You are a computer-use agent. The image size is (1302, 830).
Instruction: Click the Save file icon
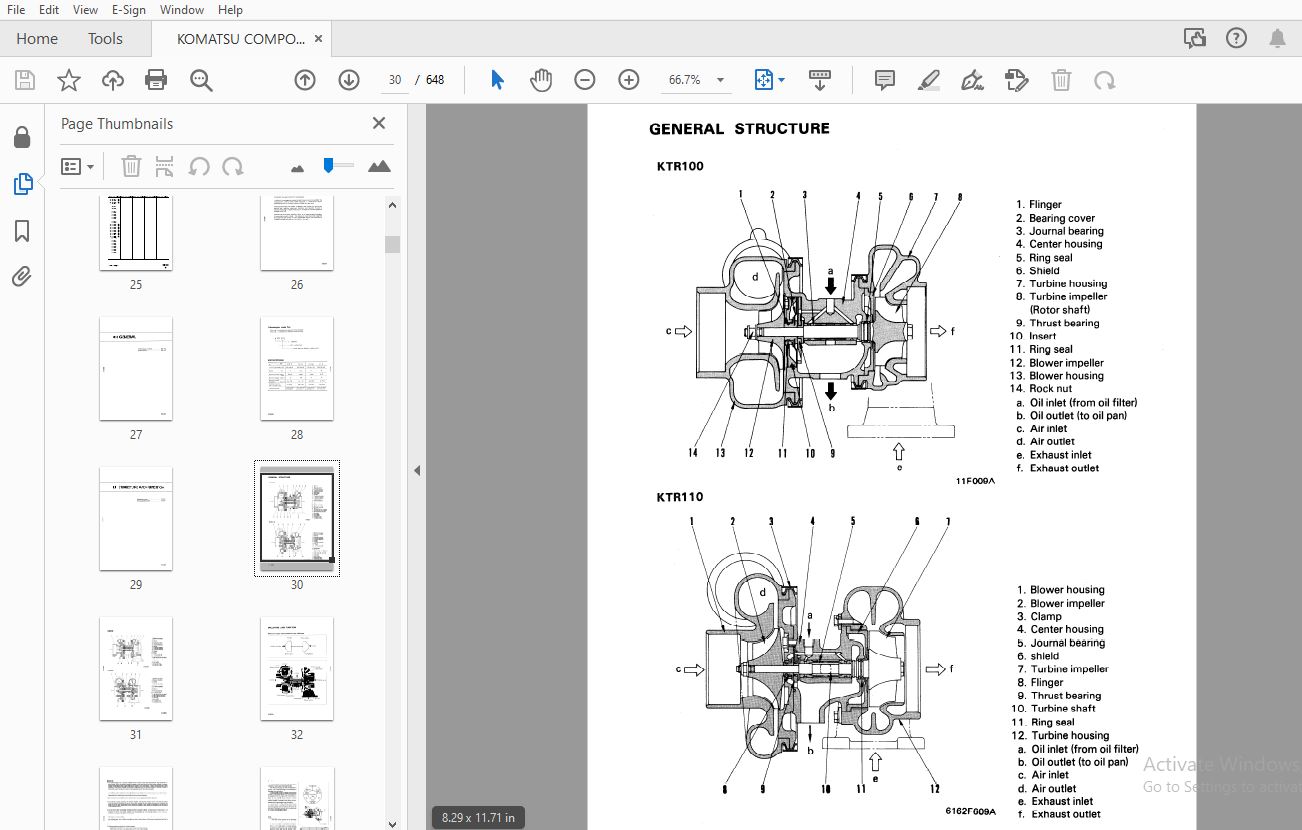tap(25, 80)
